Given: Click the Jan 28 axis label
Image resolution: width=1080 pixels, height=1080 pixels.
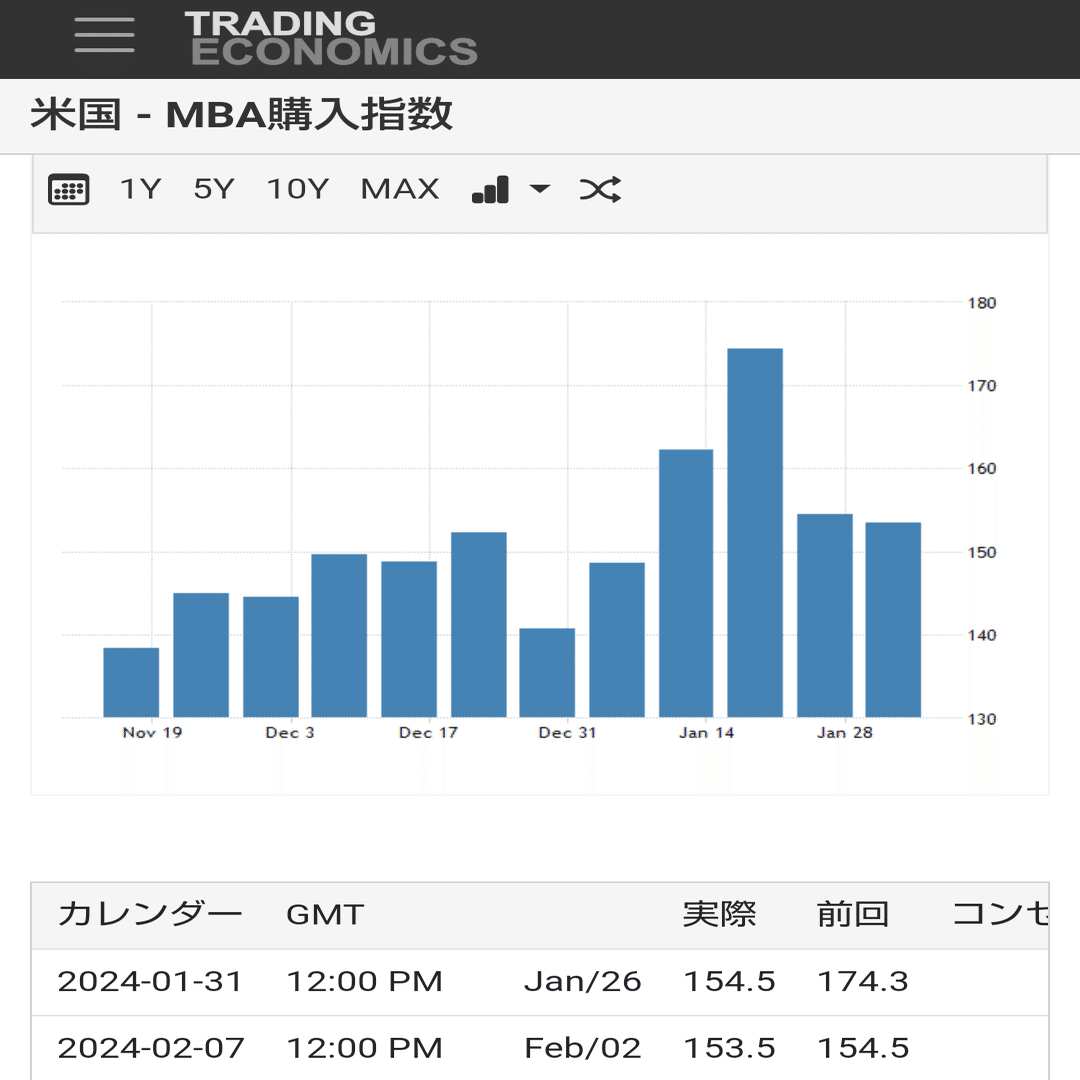Looking at the screenshot, I should click(x=844, y=733).
